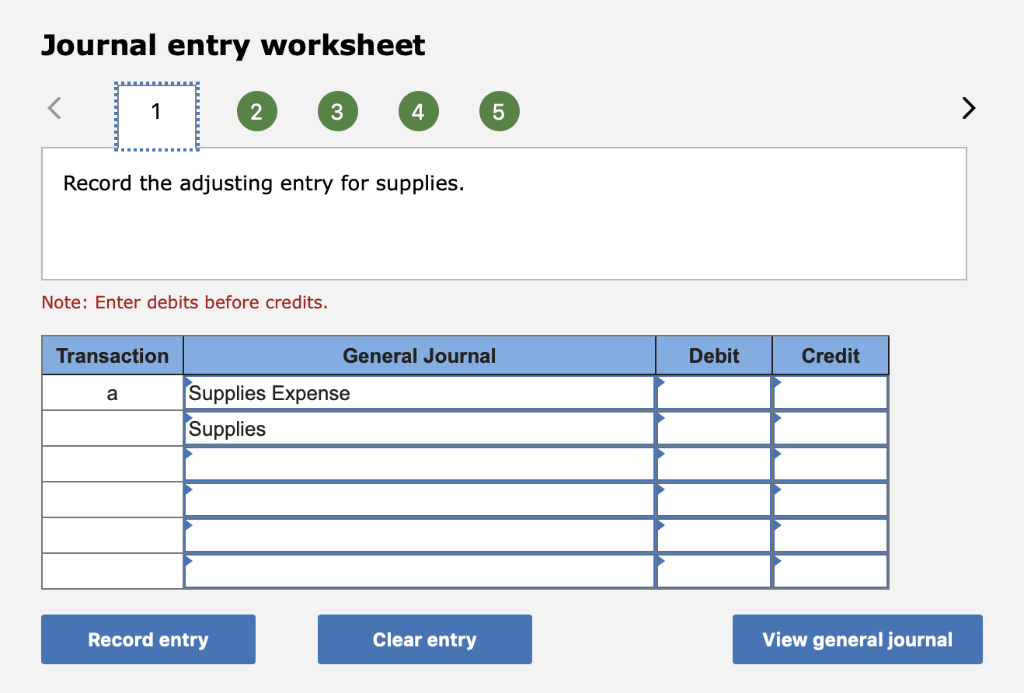Open third row General Journal account dropdown
1024x693 pixels.
click(419, 464)
